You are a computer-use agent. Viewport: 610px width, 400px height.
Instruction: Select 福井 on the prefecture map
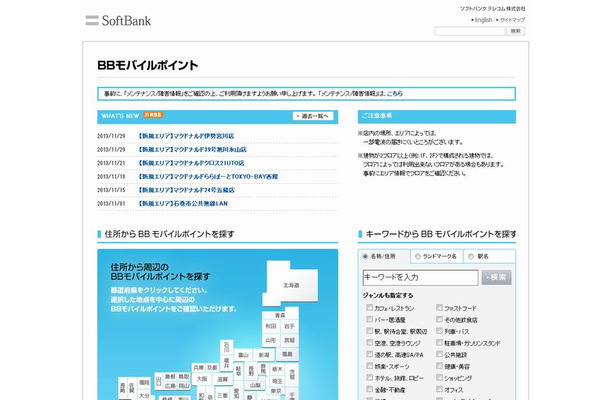(226, 363)
